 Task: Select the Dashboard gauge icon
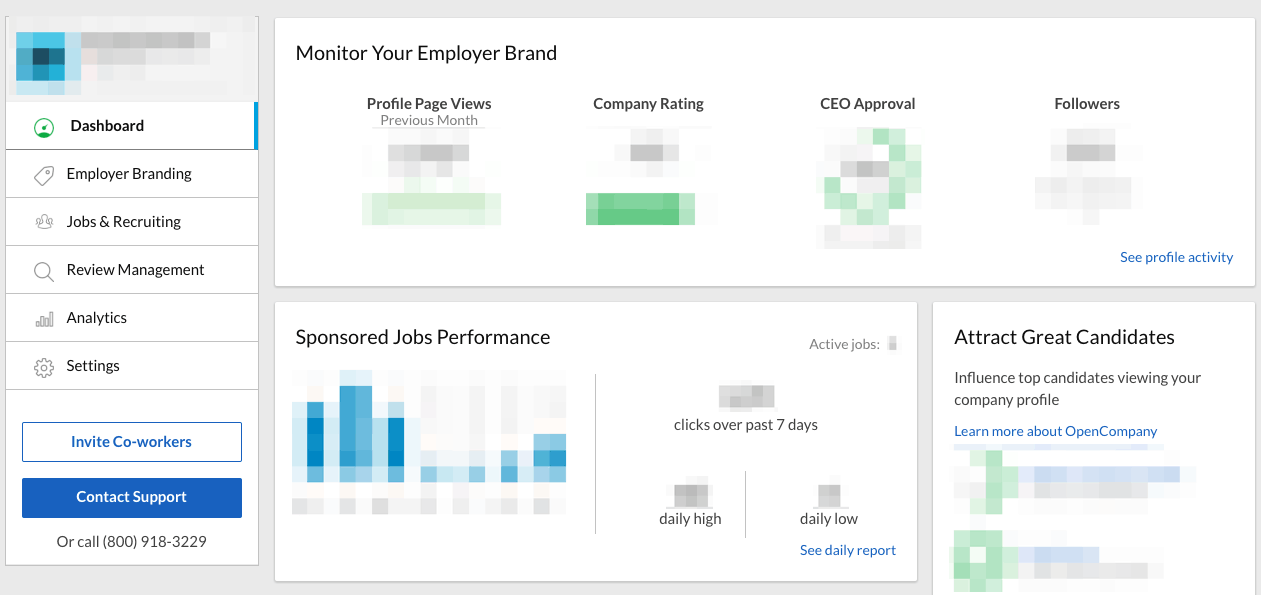click(43, 126)
